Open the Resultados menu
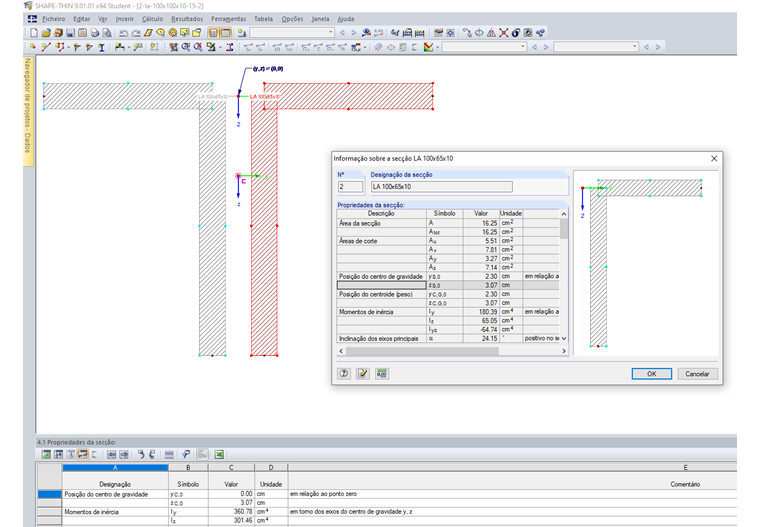This screenshot has width=760, height=527. tap(187, 19)
